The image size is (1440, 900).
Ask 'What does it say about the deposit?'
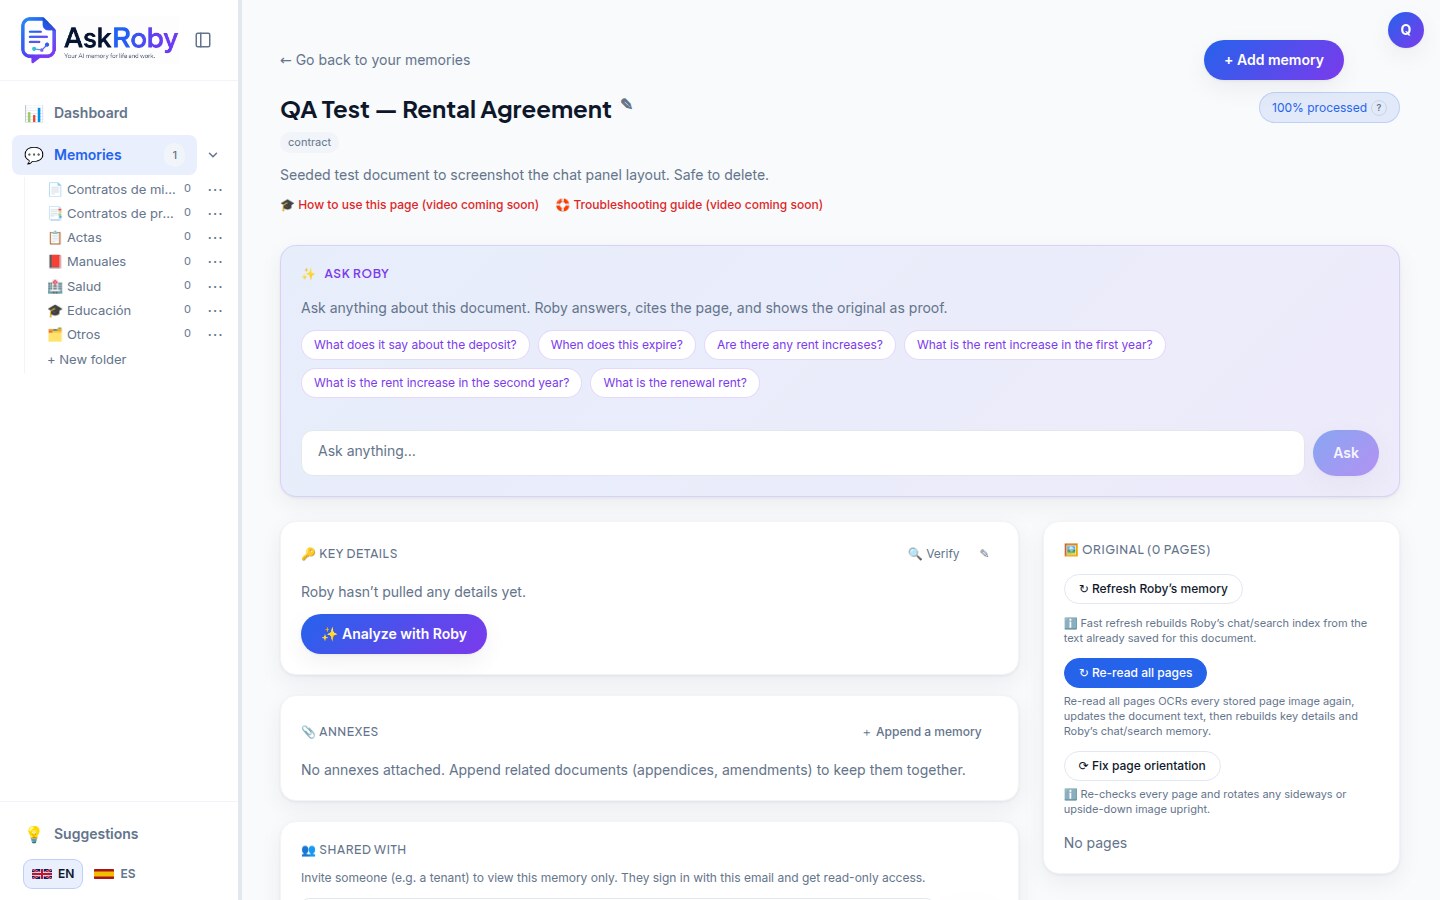(x=415, y=345)
